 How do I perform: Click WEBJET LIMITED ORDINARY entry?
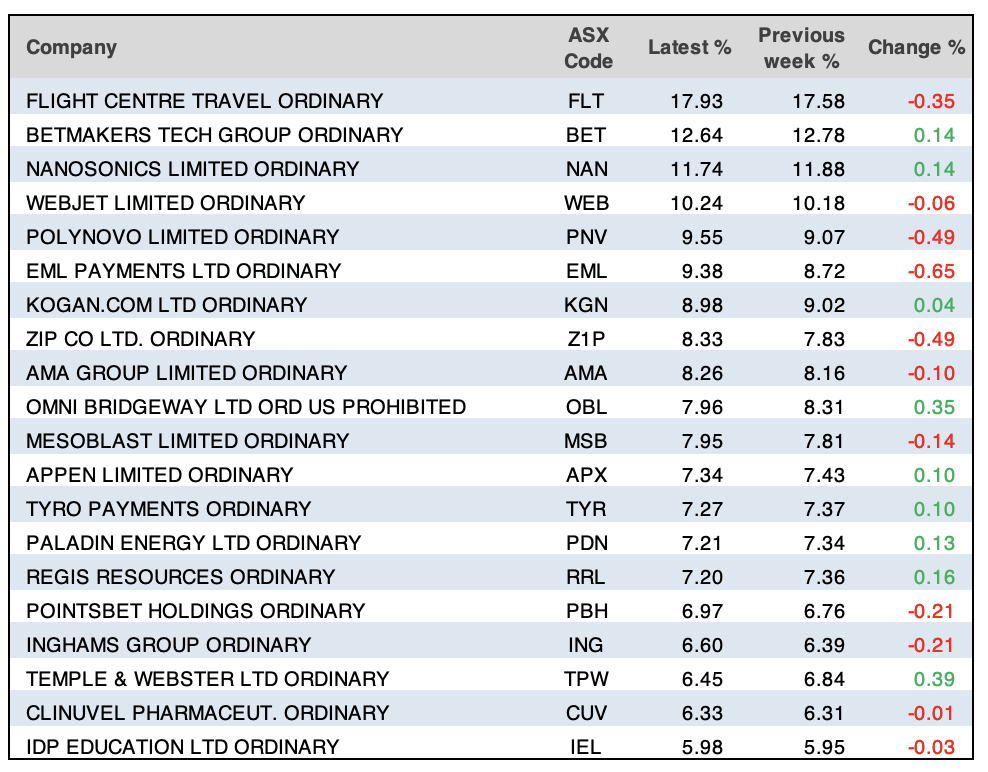[165, 203]
